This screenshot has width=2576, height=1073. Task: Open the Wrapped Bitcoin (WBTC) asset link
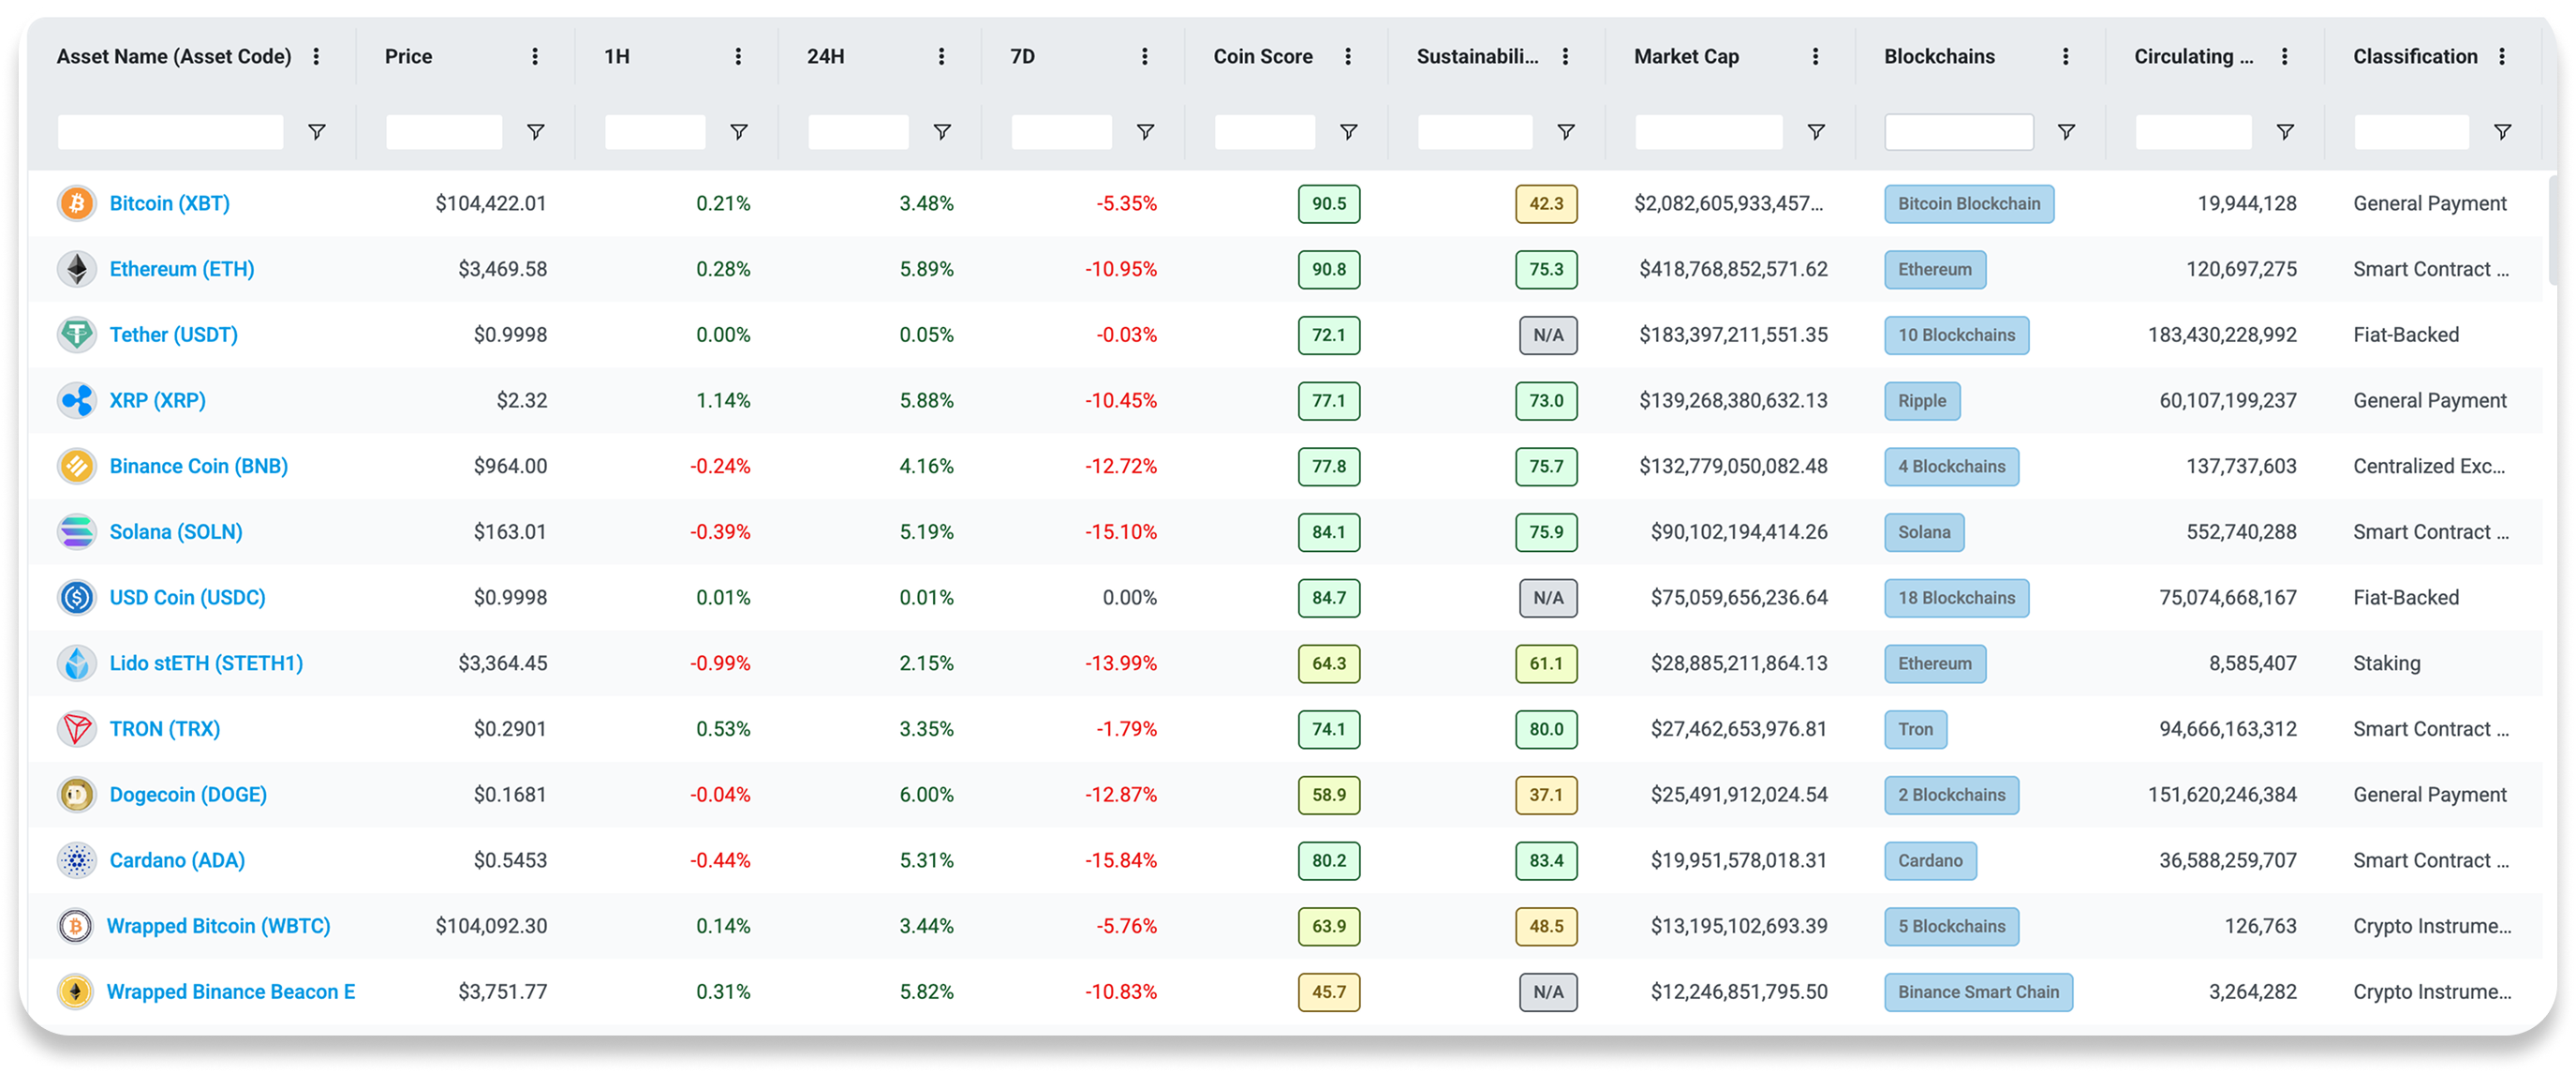(x=219, y=927)
